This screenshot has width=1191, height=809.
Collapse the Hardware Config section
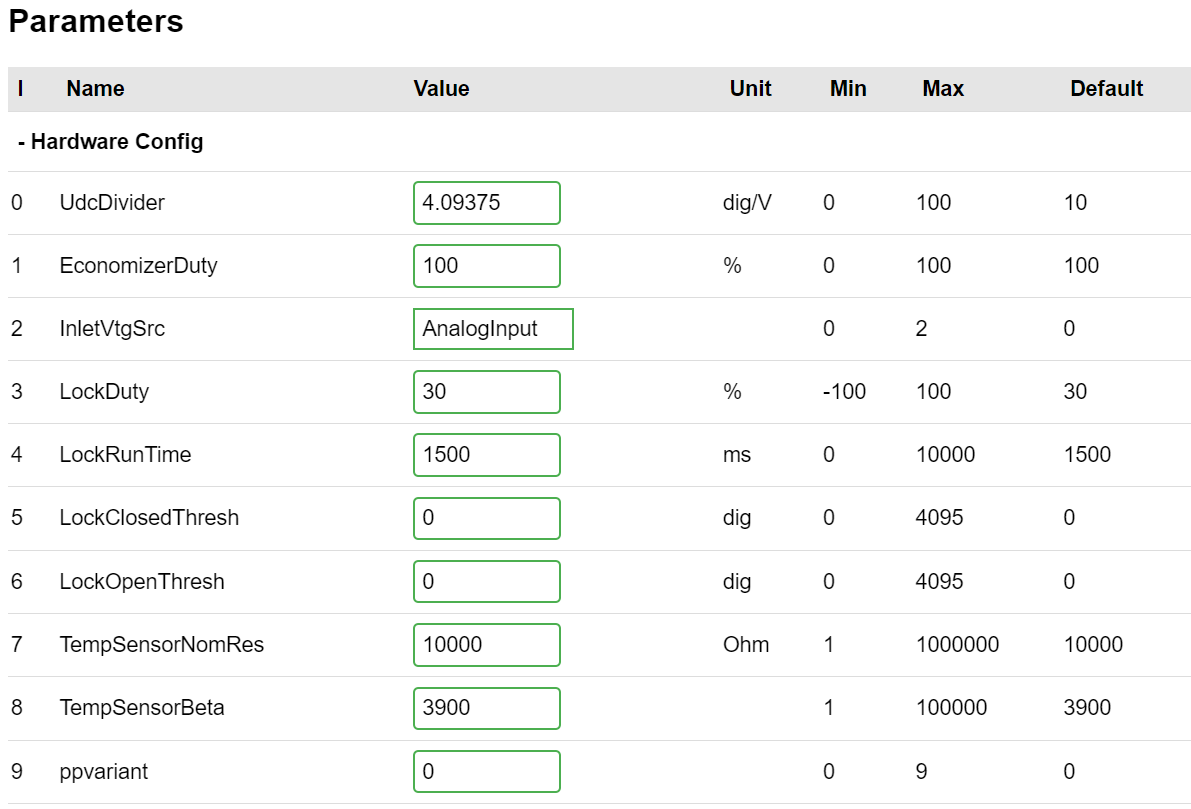[x=110, y=142]
